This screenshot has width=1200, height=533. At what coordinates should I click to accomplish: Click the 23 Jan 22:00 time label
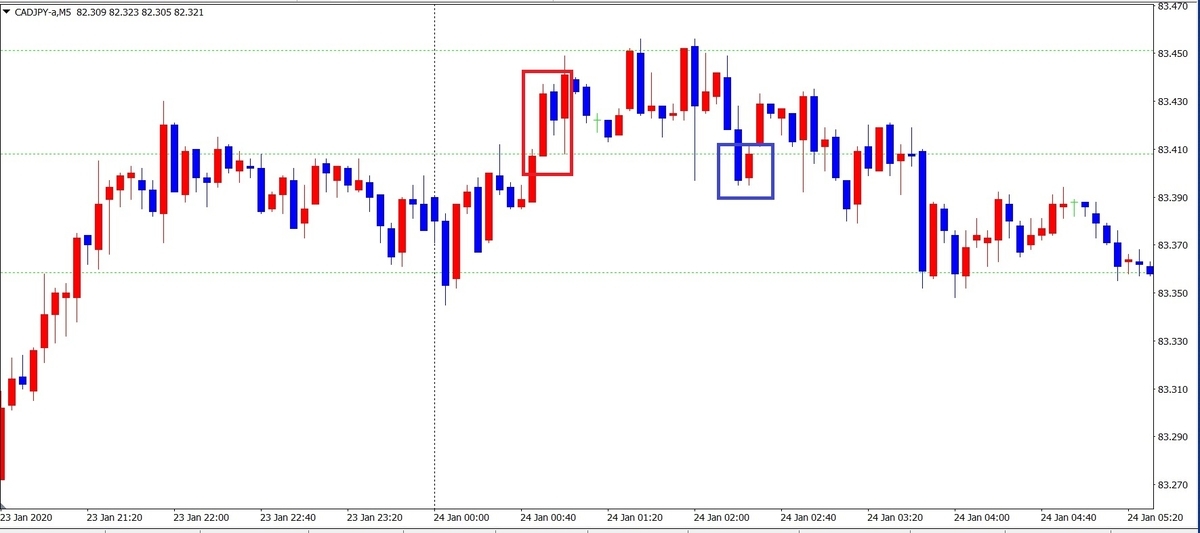(x=201, y=519)
